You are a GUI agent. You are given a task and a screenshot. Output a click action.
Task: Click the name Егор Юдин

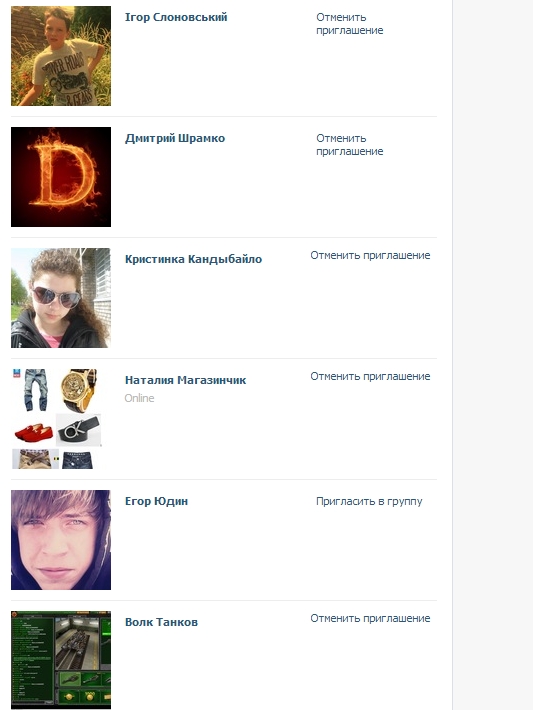click(156, 501)
